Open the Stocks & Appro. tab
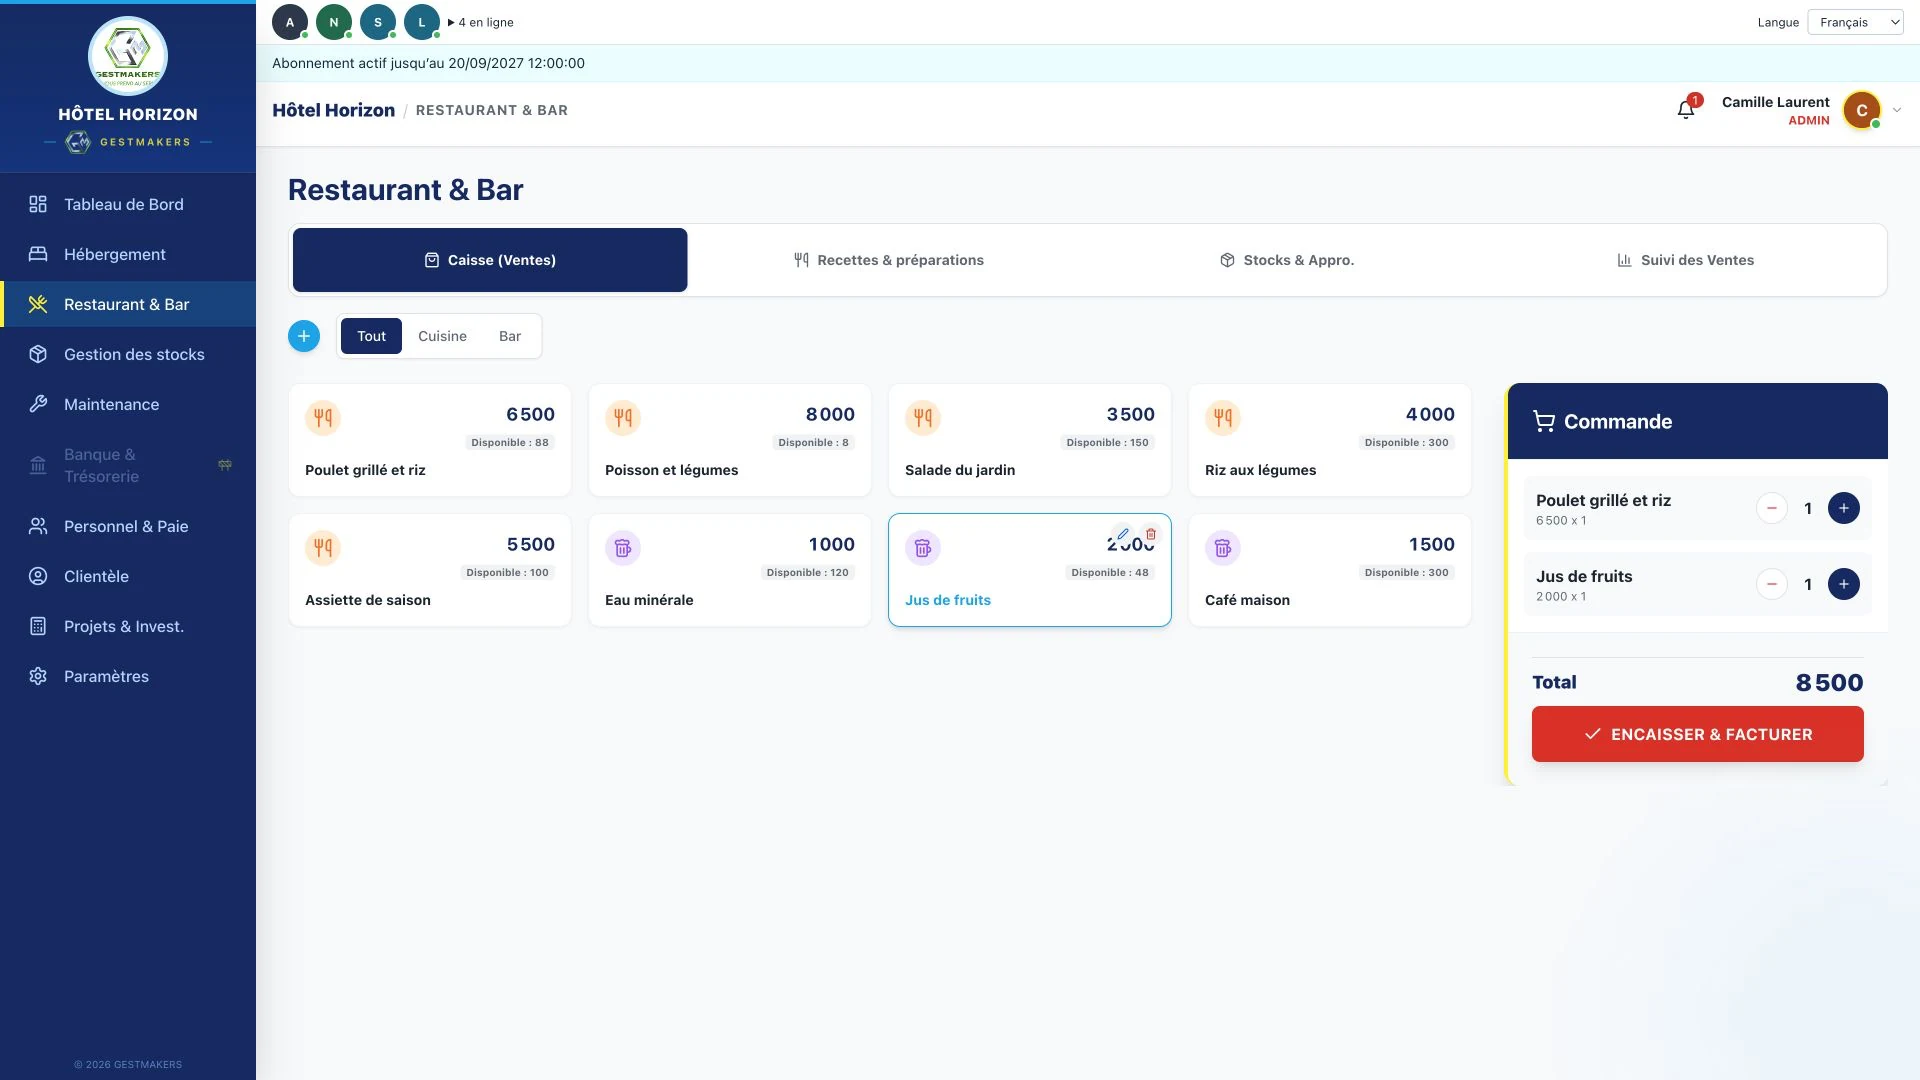The height and width of the screenshot is (1080, 1920). coord(1287,260)
